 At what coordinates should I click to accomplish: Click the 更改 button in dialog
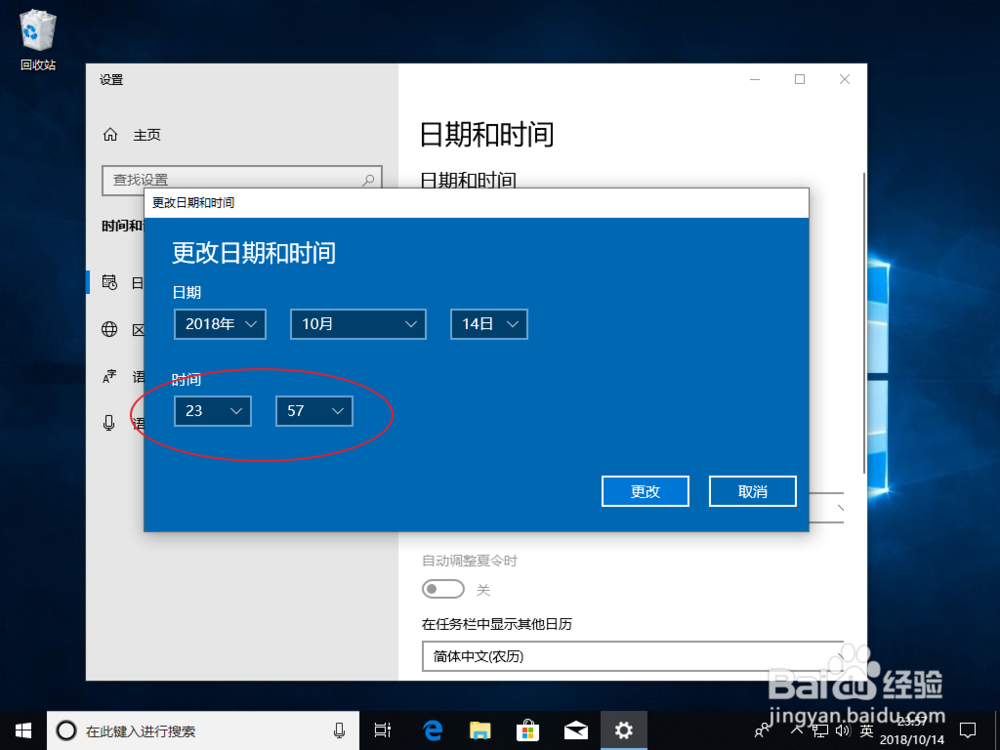645,492
